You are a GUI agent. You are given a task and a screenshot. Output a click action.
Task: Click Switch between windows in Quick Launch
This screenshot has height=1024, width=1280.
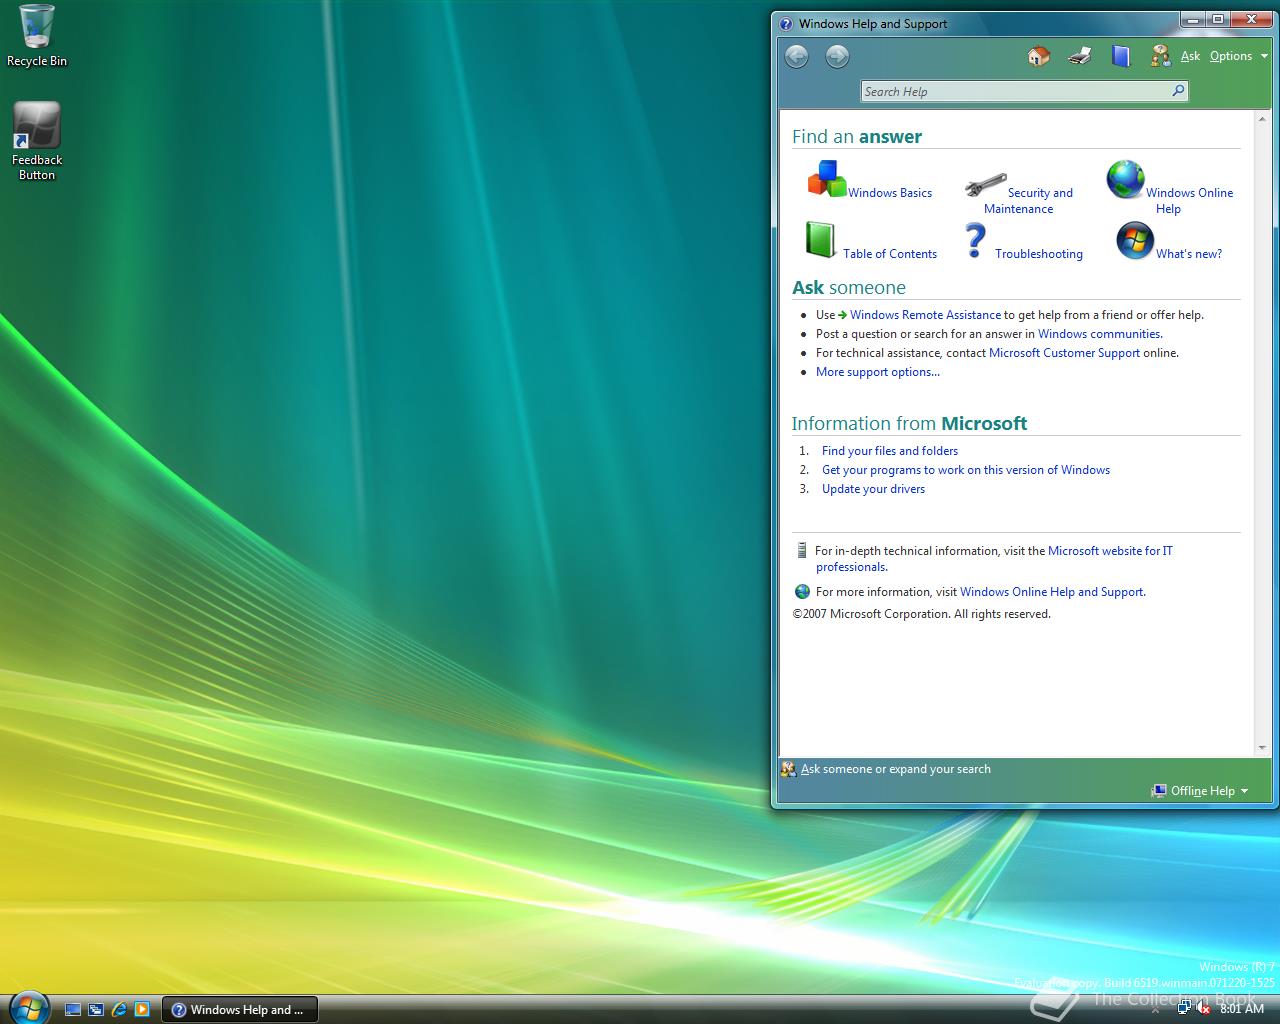[96, 1010]
